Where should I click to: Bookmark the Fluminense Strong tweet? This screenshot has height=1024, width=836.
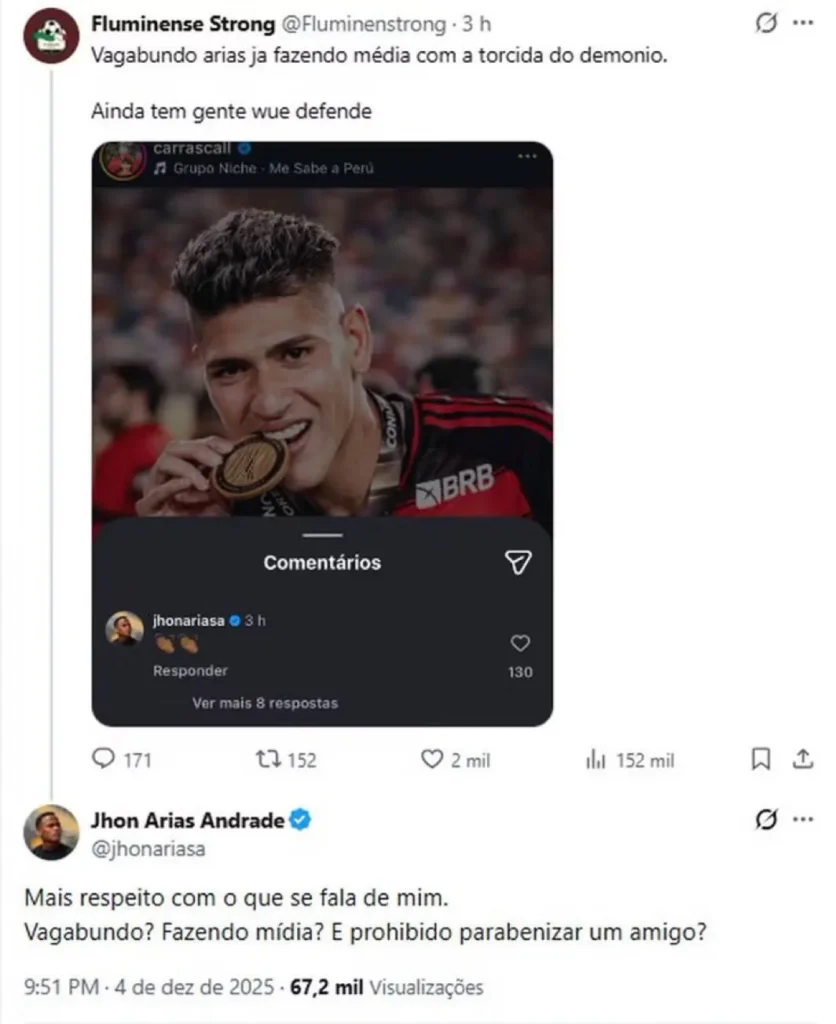(x=762, y=760)
